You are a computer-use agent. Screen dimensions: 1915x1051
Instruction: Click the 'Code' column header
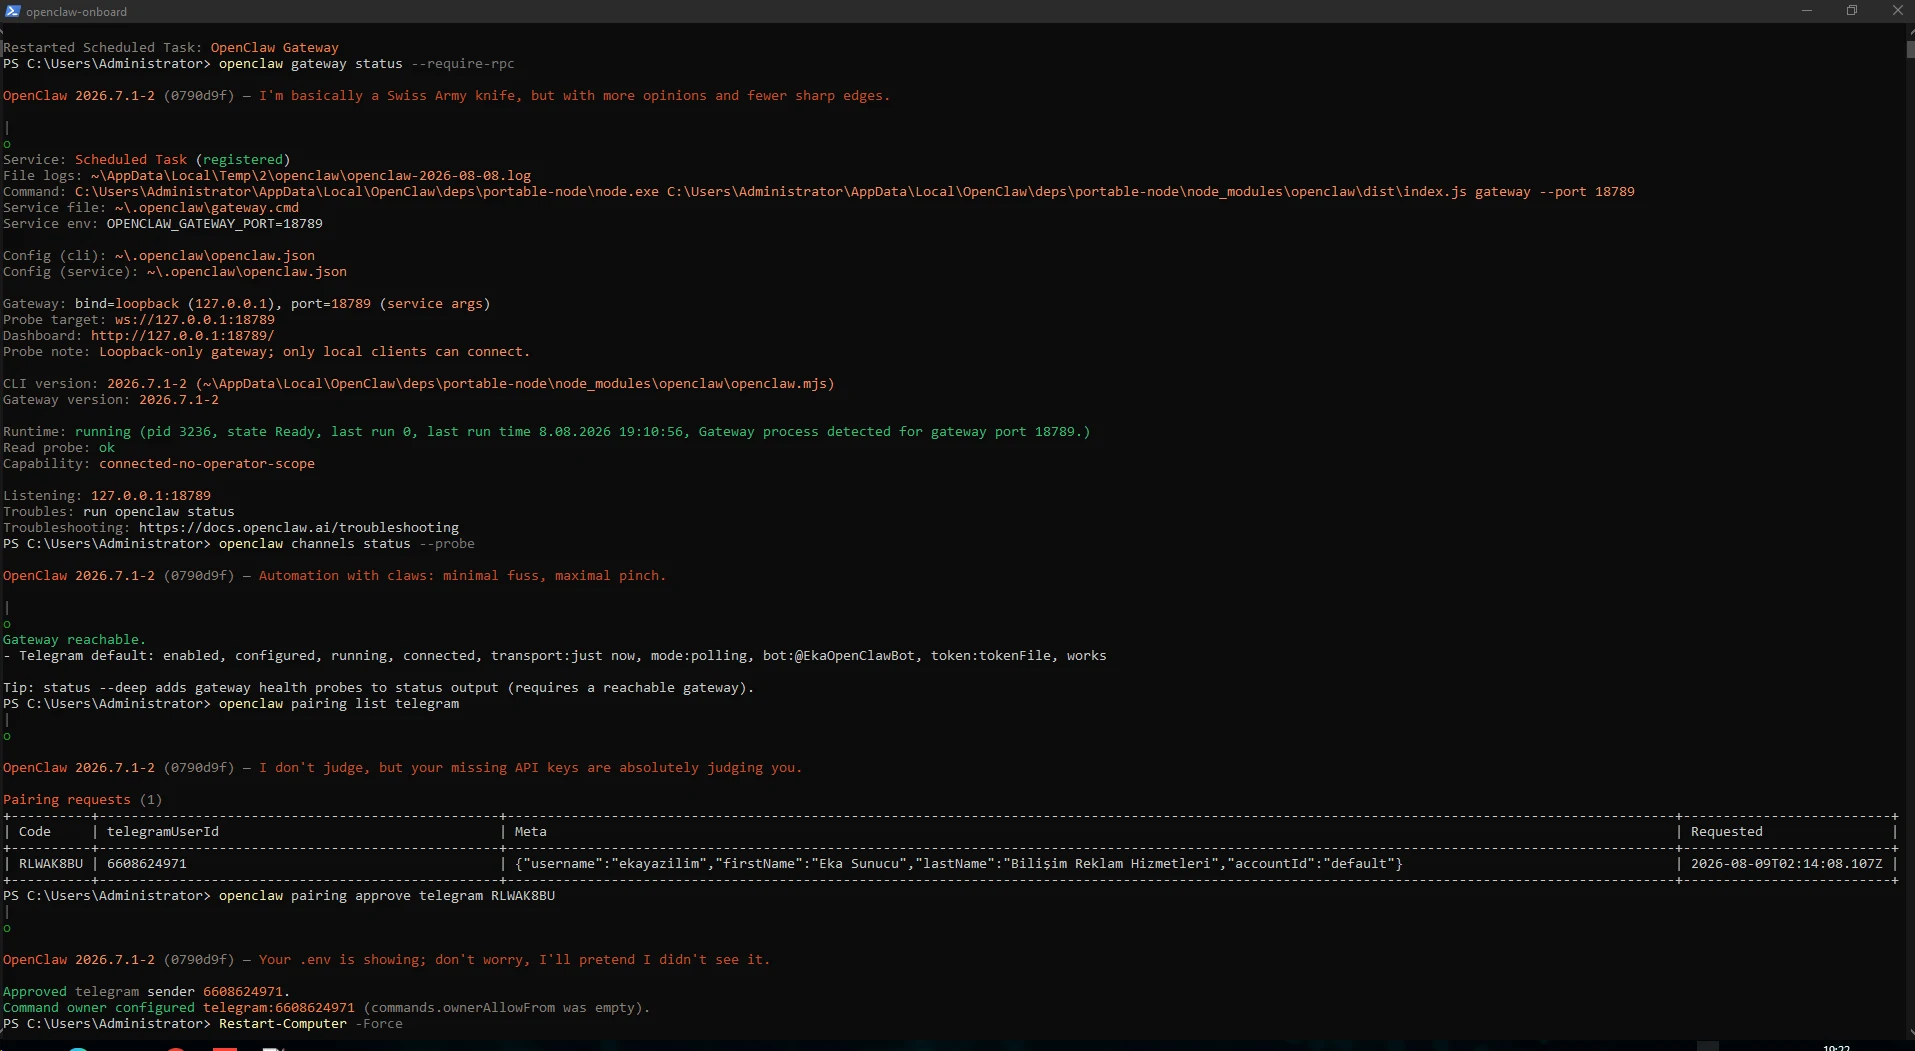[35, 832]
